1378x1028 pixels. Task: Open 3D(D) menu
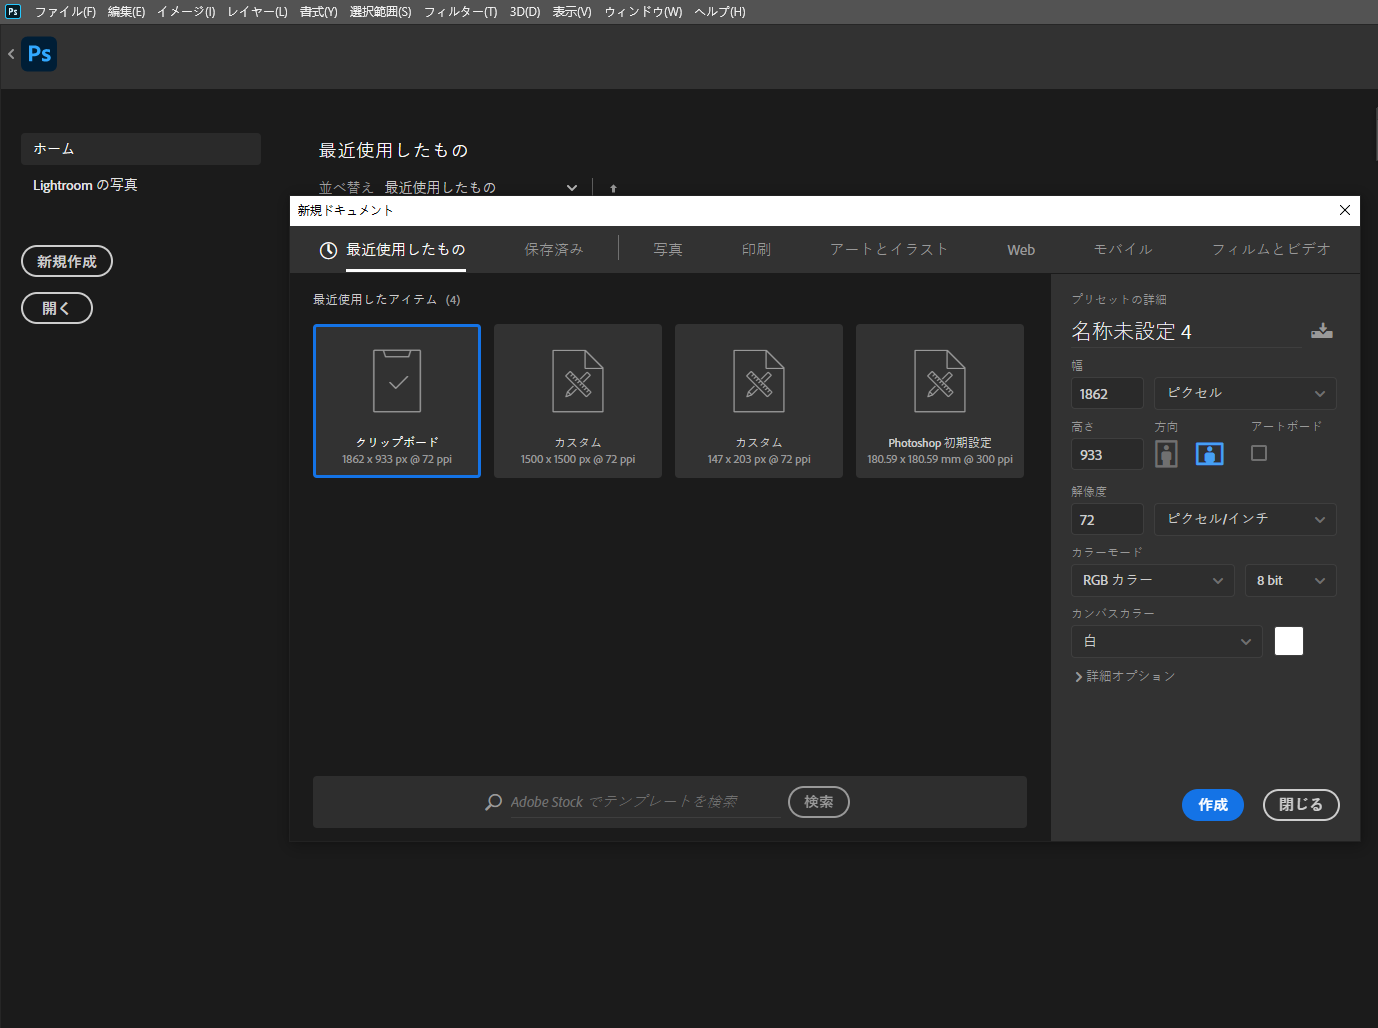[x=525, y=12]
